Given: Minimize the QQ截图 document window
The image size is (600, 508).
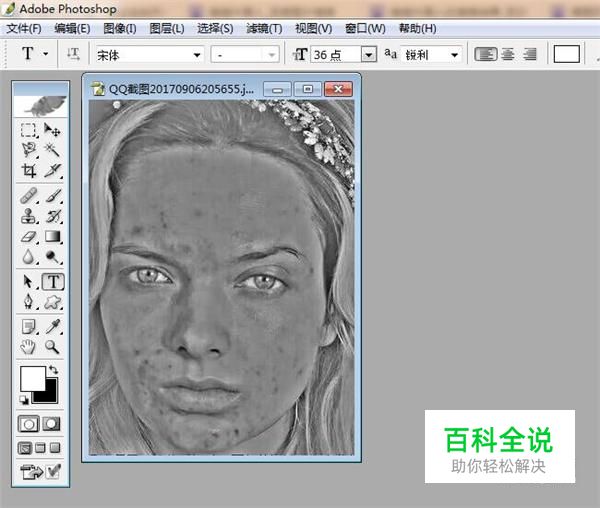Looking at the screenshot, I should tap(278, 89).
